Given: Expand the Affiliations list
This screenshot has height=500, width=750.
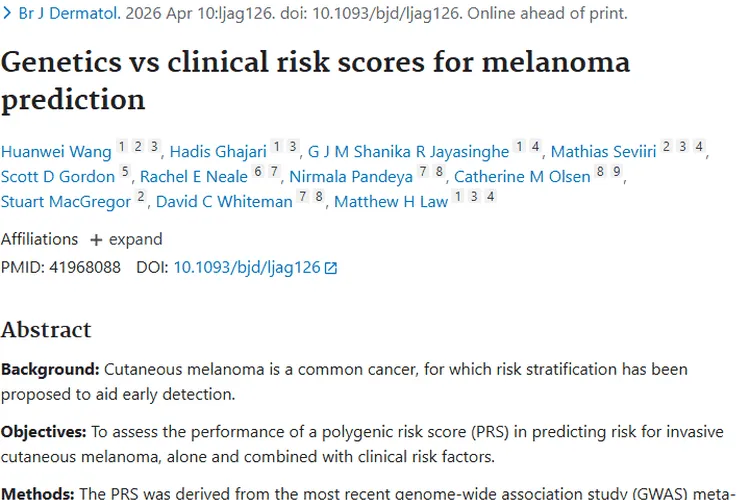Looking at the screenshot, I should pos(125,240).
